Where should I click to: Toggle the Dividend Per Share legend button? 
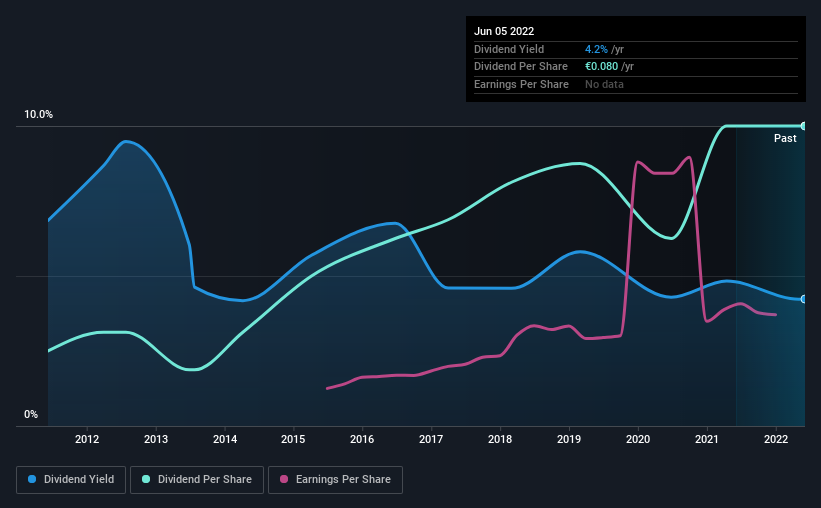coord(197,480)
